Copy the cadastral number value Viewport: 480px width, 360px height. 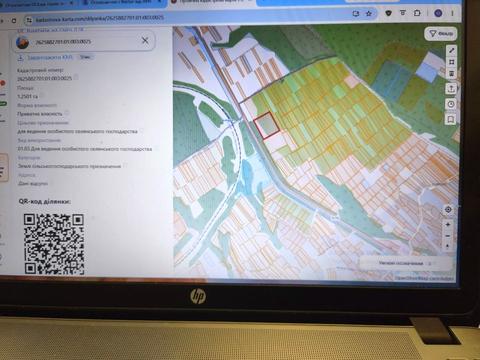[x=76, y=77]
